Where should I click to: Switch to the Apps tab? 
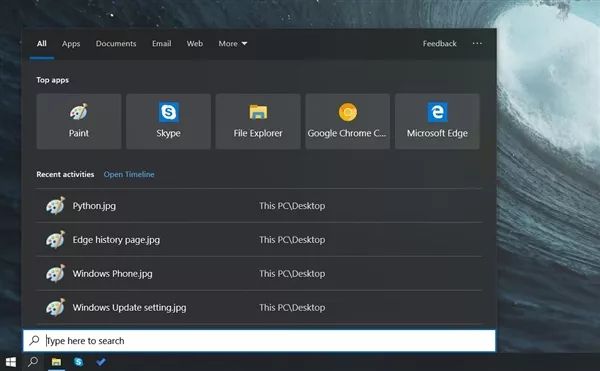71,44
